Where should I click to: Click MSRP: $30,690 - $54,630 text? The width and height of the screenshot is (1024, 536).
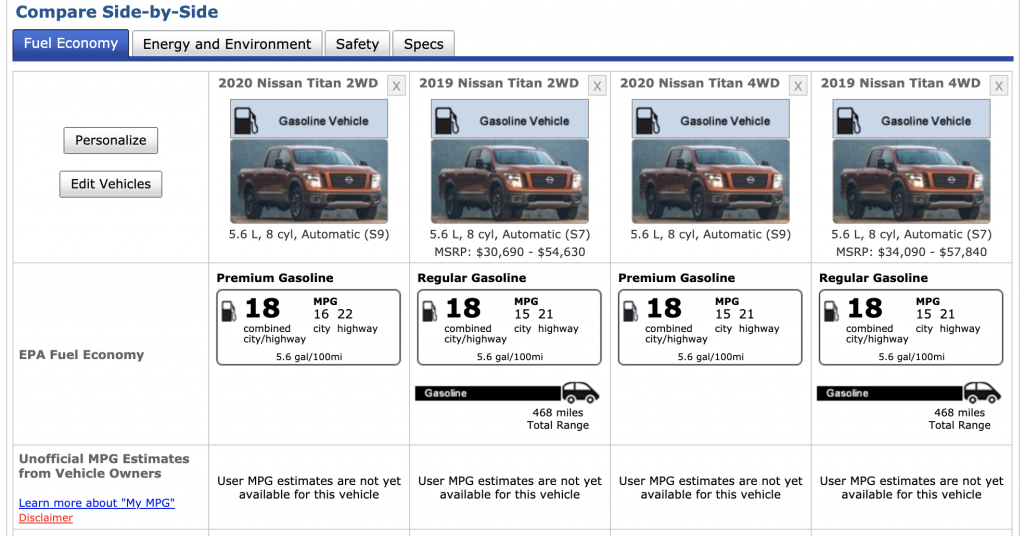tap(509, 252)
